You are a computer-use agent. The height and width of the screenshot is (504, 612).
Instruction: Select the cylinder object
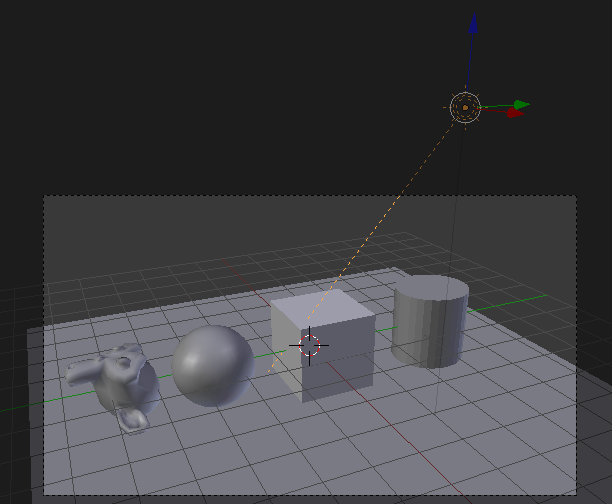pos(430,321)
